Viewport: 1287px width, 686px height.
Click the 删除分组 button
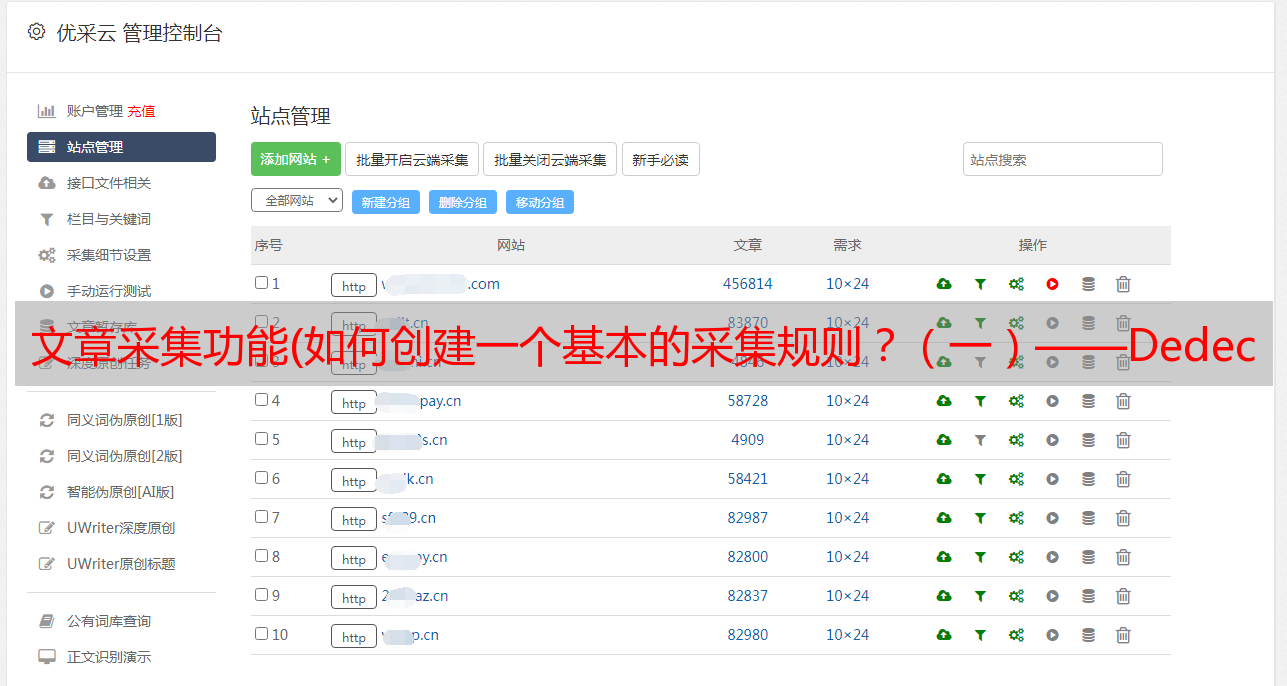point(463,202)
